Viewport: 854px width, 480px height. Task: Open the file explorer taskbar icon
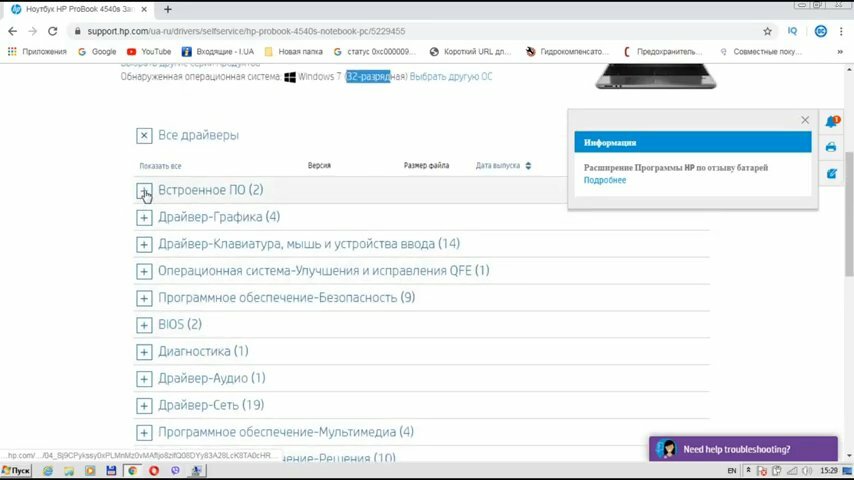click(69, 471)
